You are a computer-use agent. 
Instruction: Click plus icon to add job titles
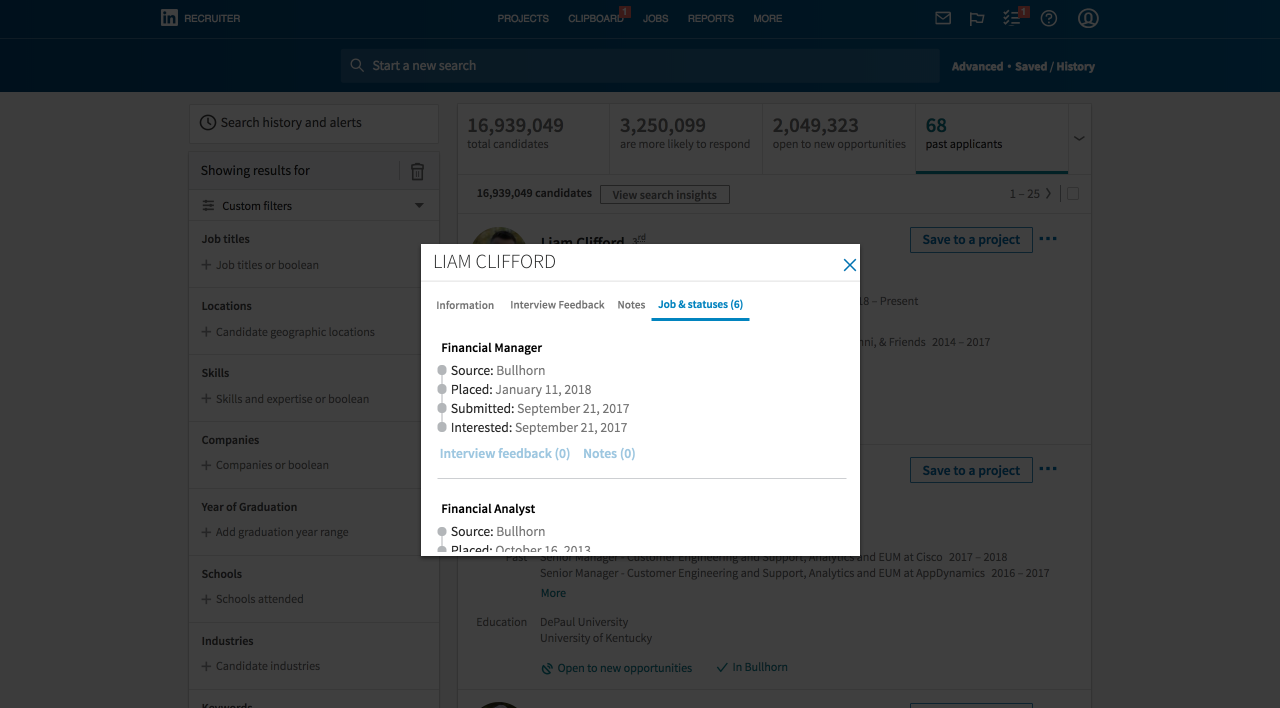pyautogui.click(x=206, y=265)
